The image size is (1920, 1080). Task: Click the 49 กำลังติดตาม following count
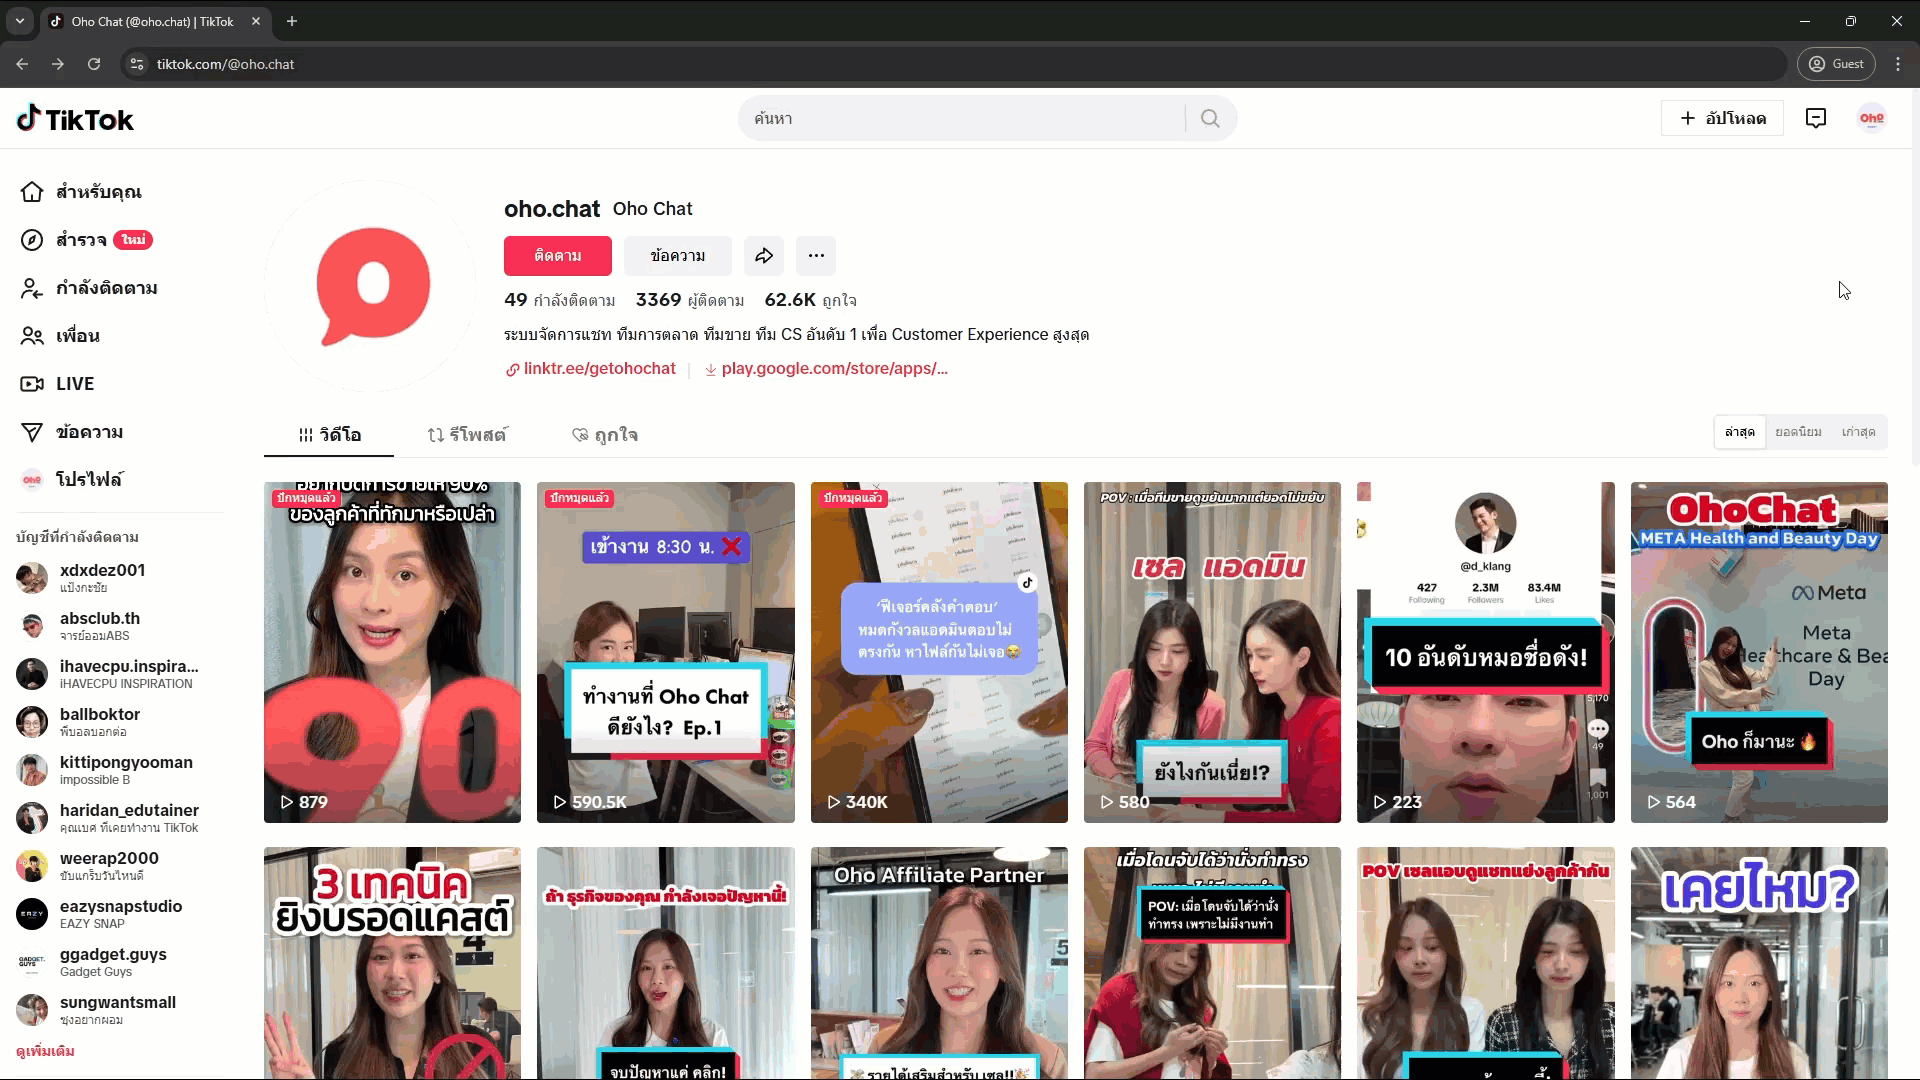click(559, 300)
